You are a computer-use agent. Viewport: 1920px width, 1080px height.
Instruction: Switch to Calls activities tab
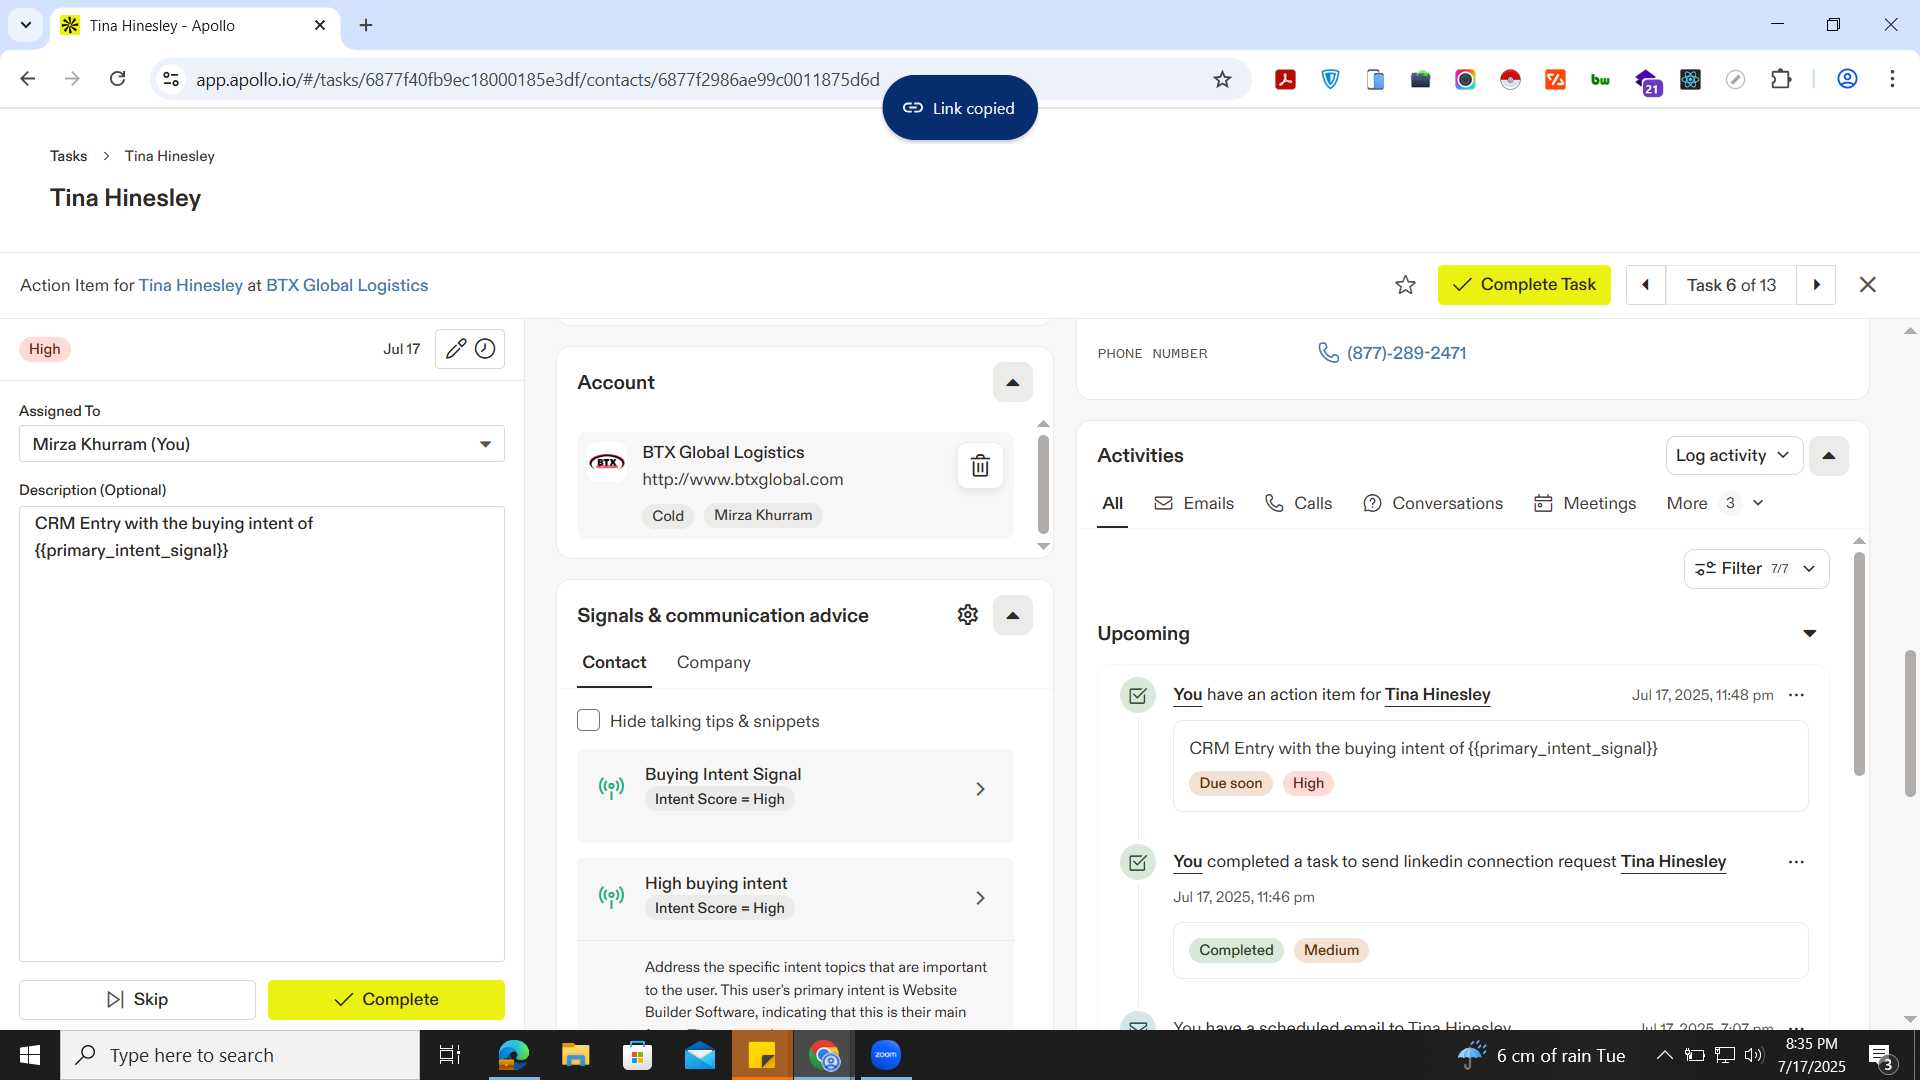pos(1298,503)
